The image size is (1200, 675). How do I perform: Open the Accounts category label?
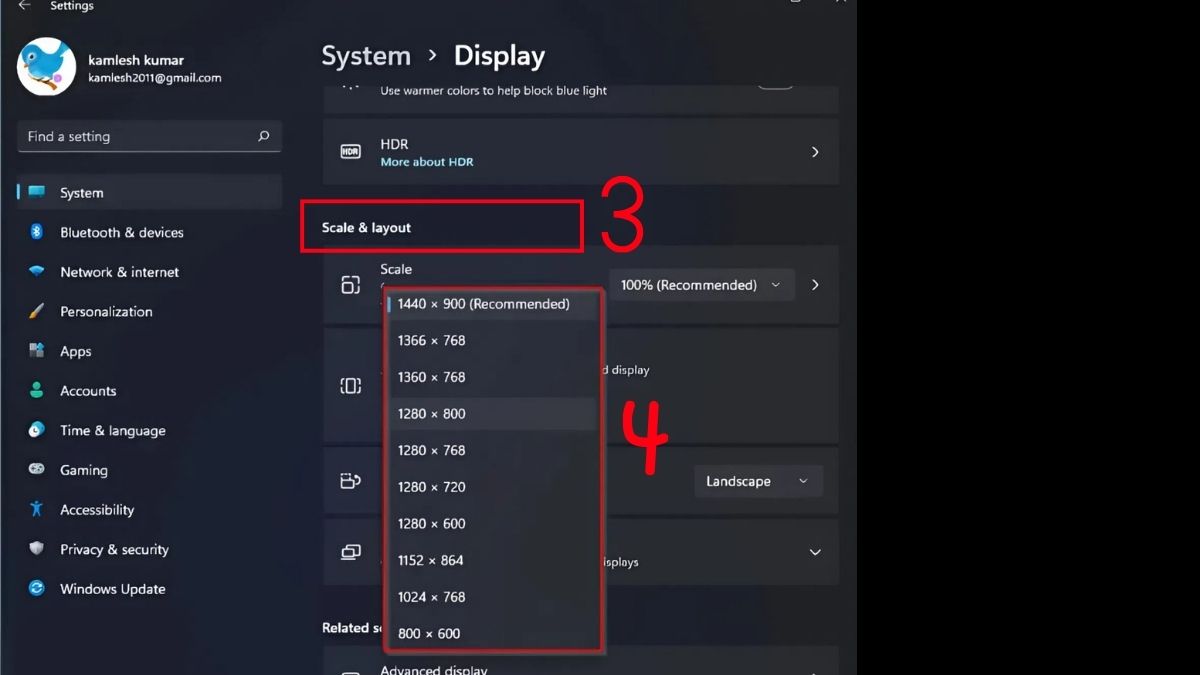click(88, 391)
